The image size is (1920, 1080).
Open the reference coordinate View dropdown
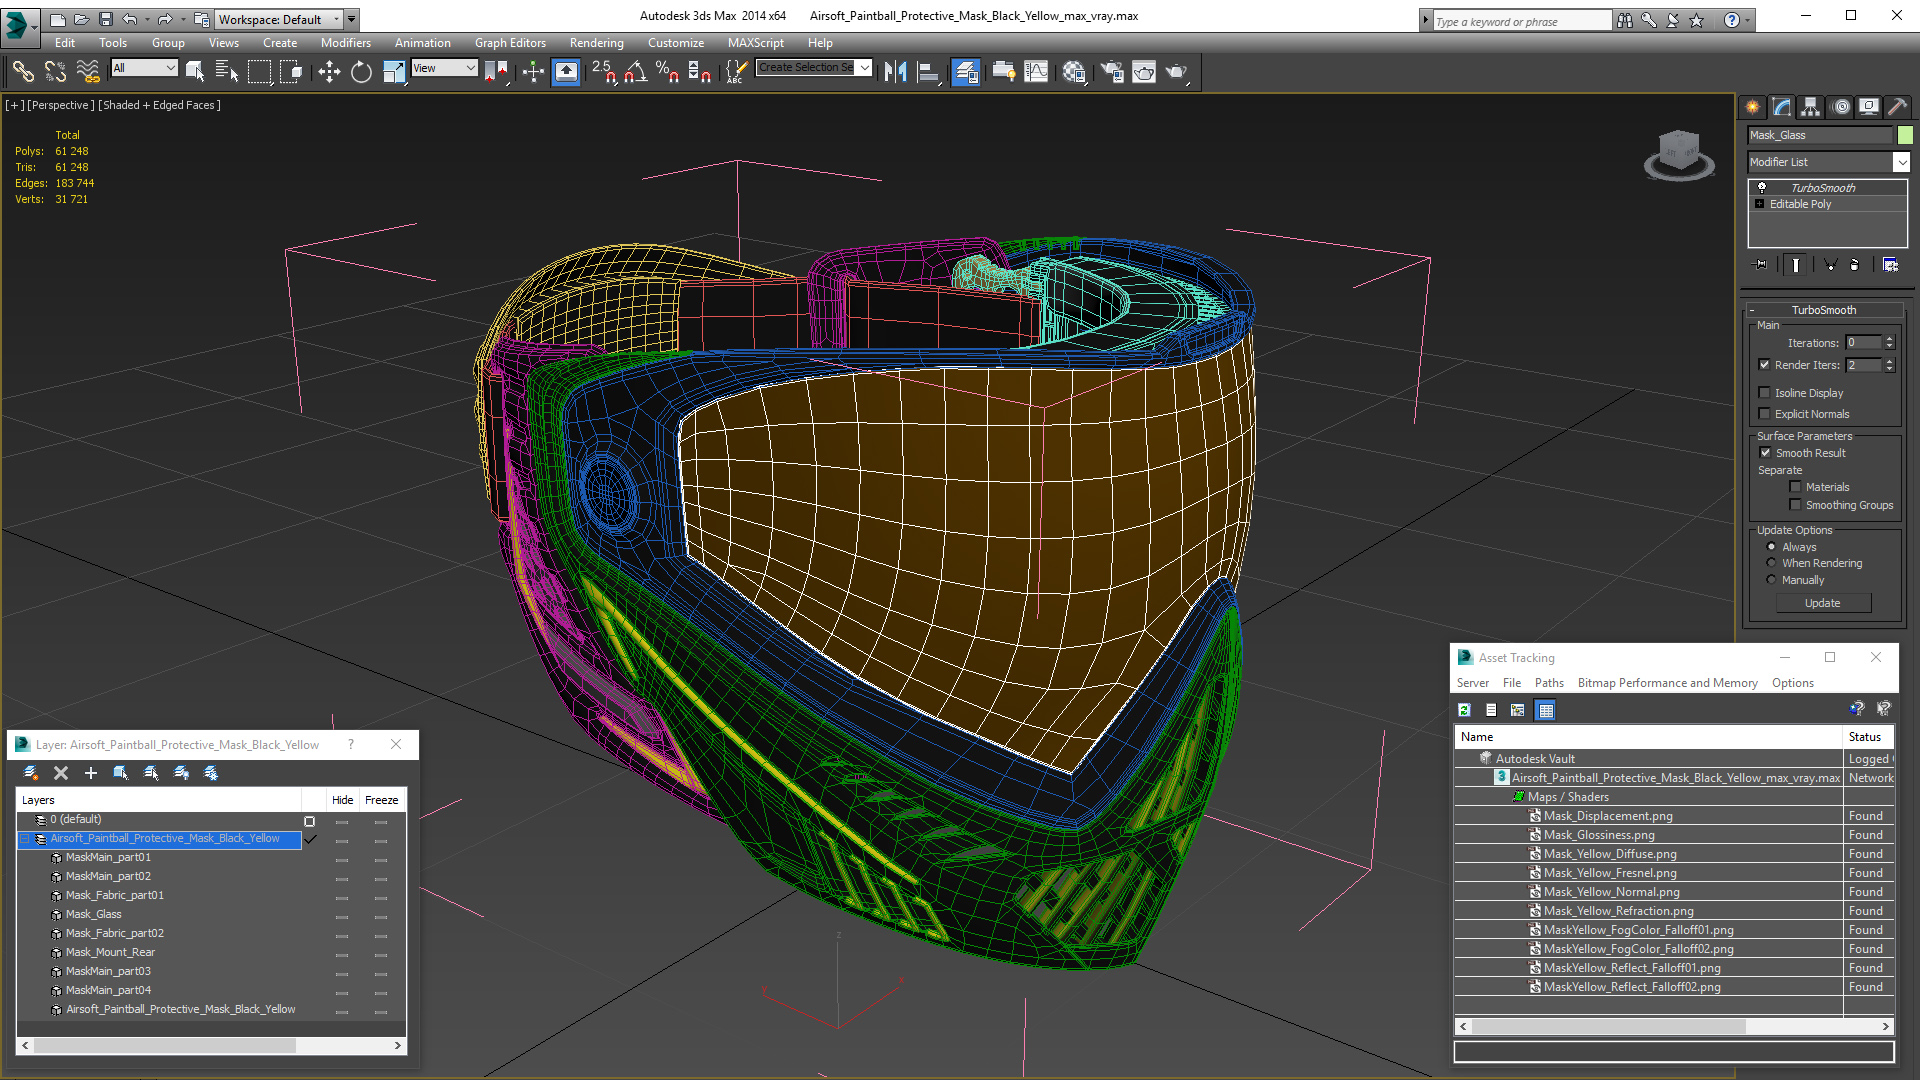point(445,68)
